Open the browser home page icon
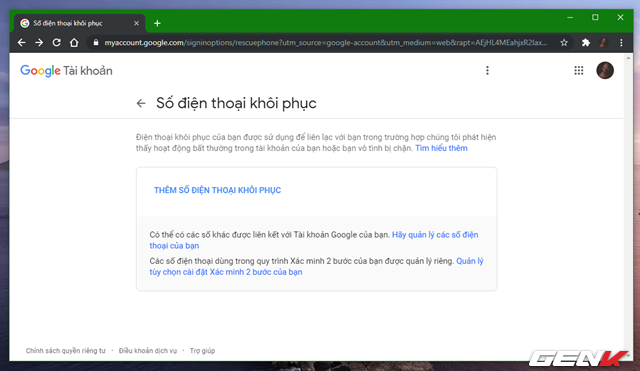The width and height of the screenshot is (640, 371). pos(74,42)
